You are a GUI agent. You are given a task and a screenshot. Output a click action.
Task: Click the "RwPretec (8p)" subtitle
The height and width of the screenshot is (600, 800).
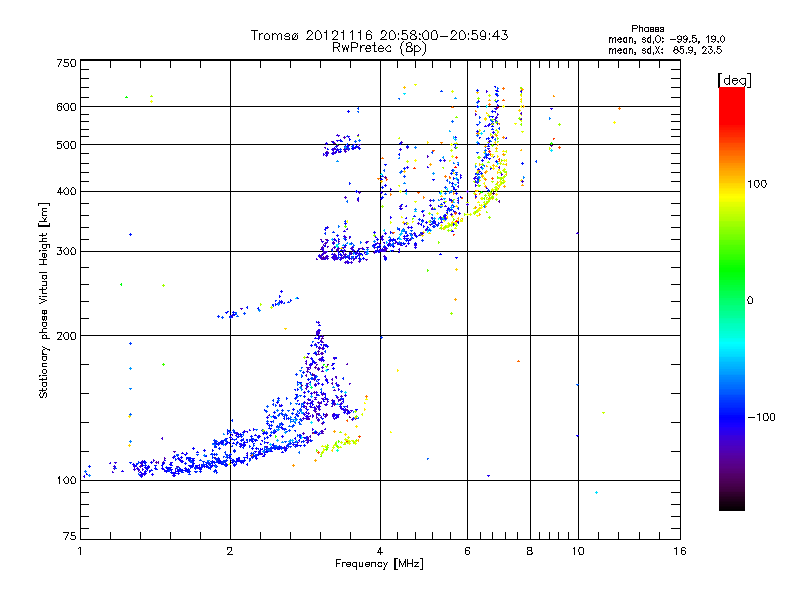(379, 48)
